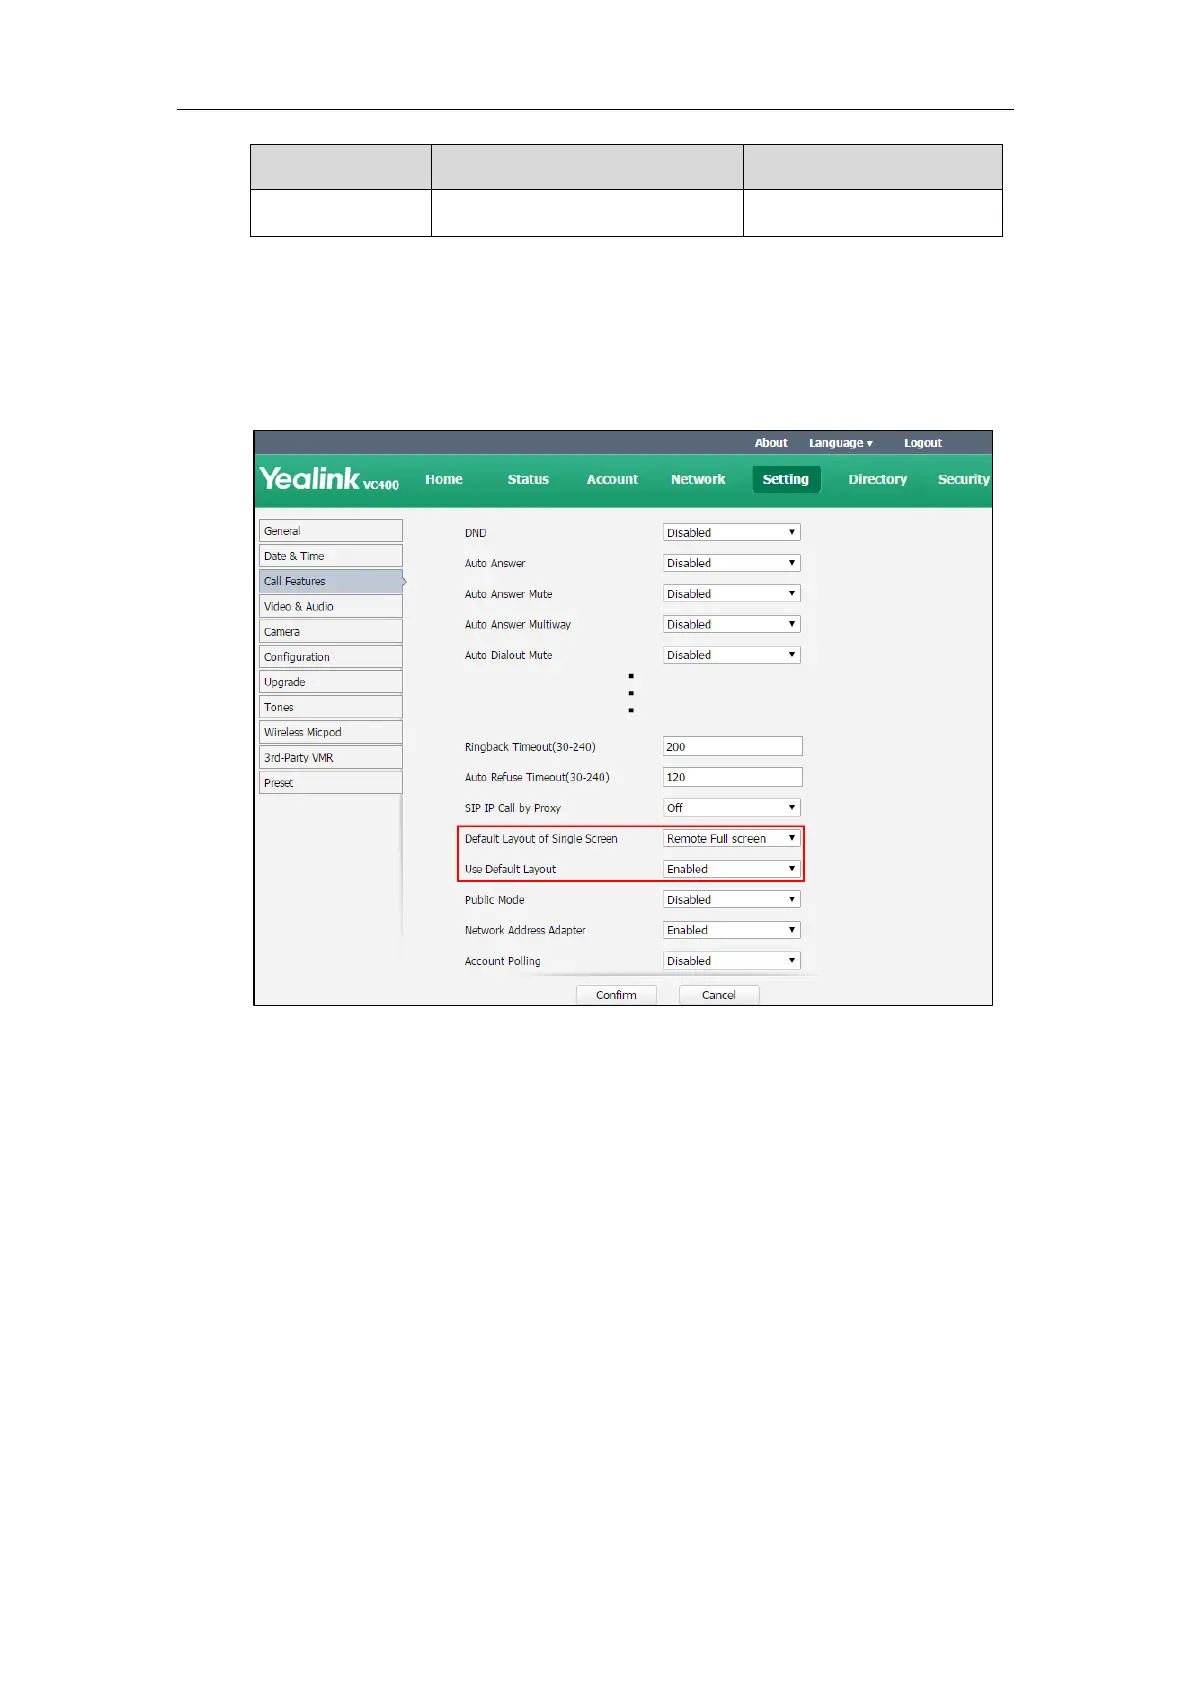
Task: Select Call Features in sidebar
Action: (330, 581)
